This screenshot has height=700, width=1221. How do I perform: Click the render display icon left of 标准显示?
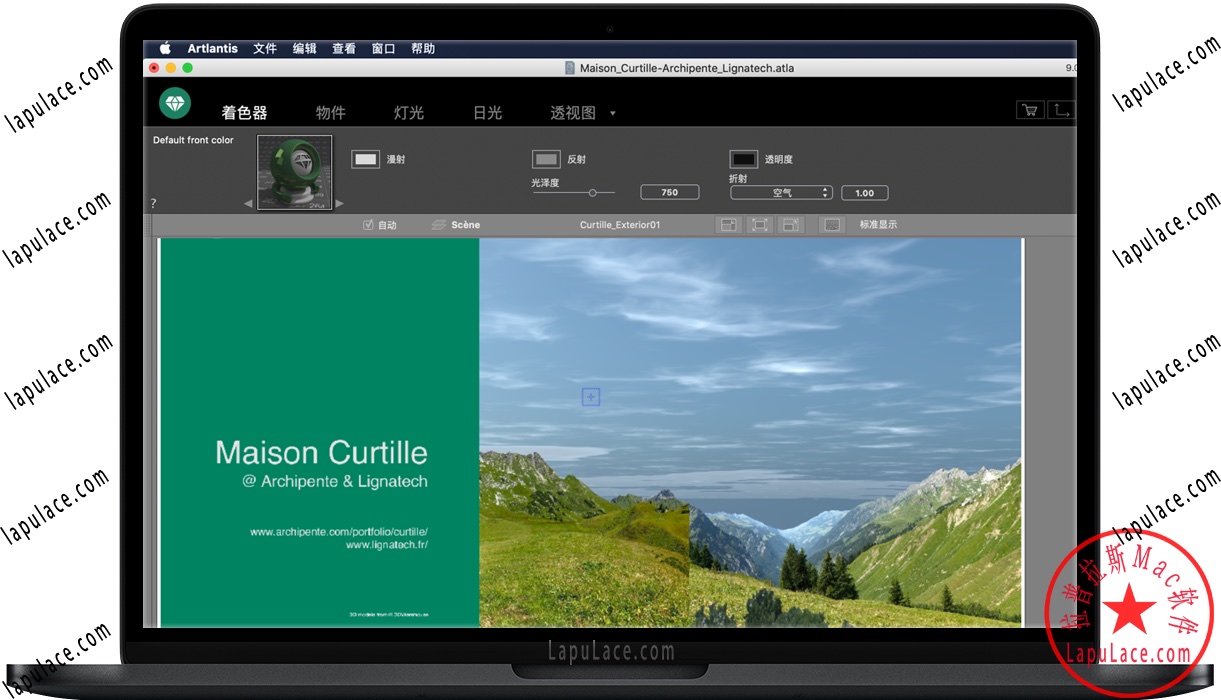click(x=831, y=224)
